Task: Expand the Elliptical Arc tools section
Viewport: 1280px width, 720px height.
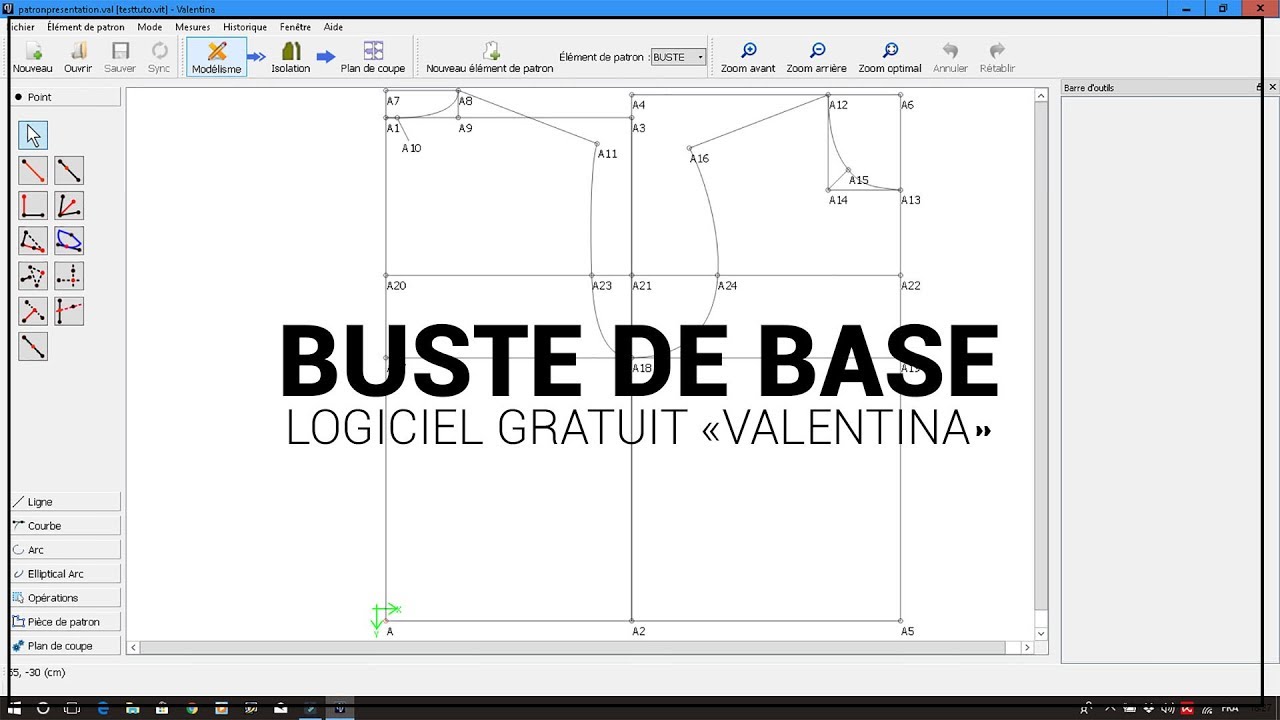Action: [66, 574]
